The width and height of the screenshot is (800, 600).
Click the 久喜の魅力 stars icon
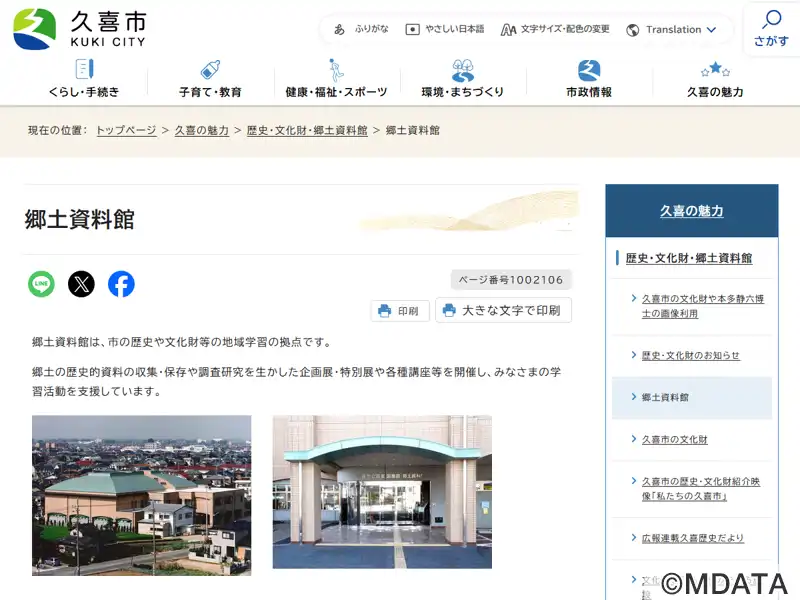715,69
